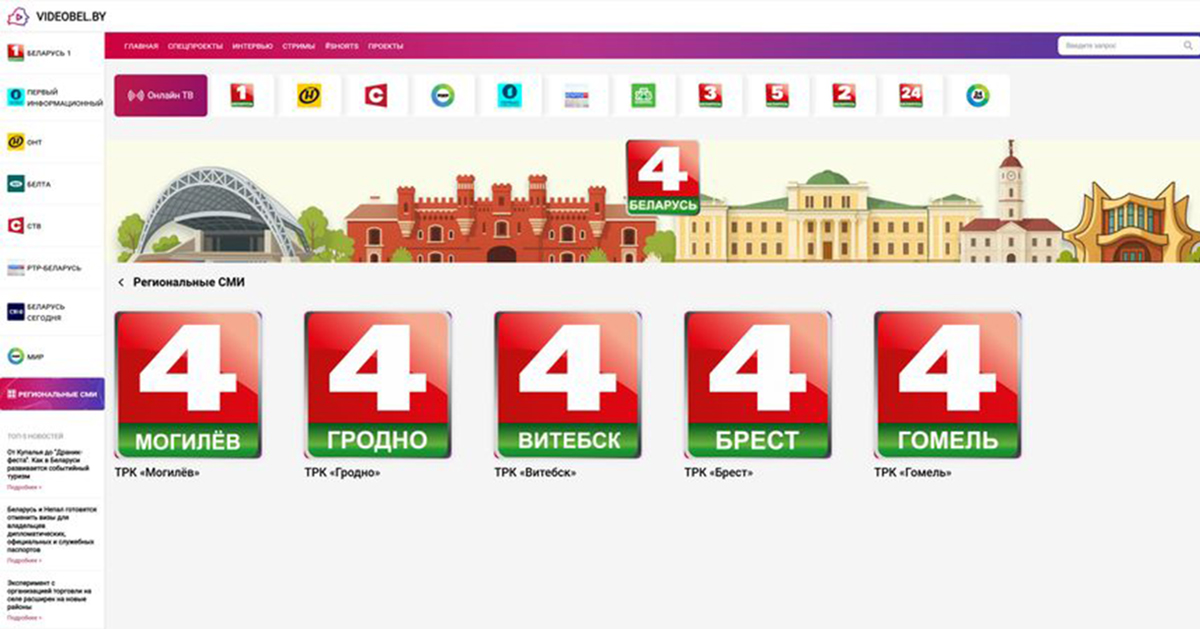
Task: Click the search magnifier icon
Action: coord(1187,47)
